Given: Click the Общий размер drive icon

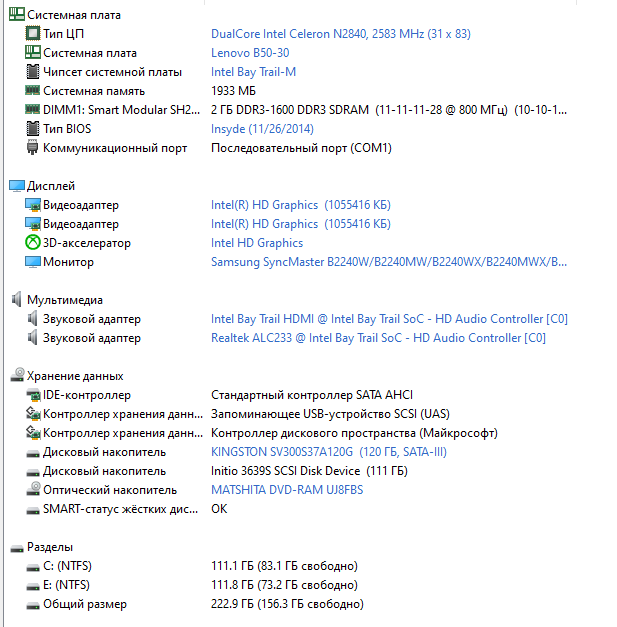Looking at the screenshot, I should pyautogui.click(x=33, y=606).
